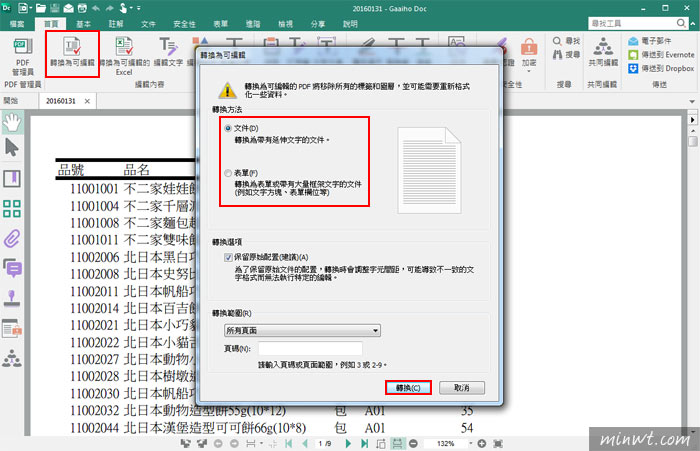Click the open folder icon in title bar
Viewport: 700px width, 451px height.
(x=41, y=8)
